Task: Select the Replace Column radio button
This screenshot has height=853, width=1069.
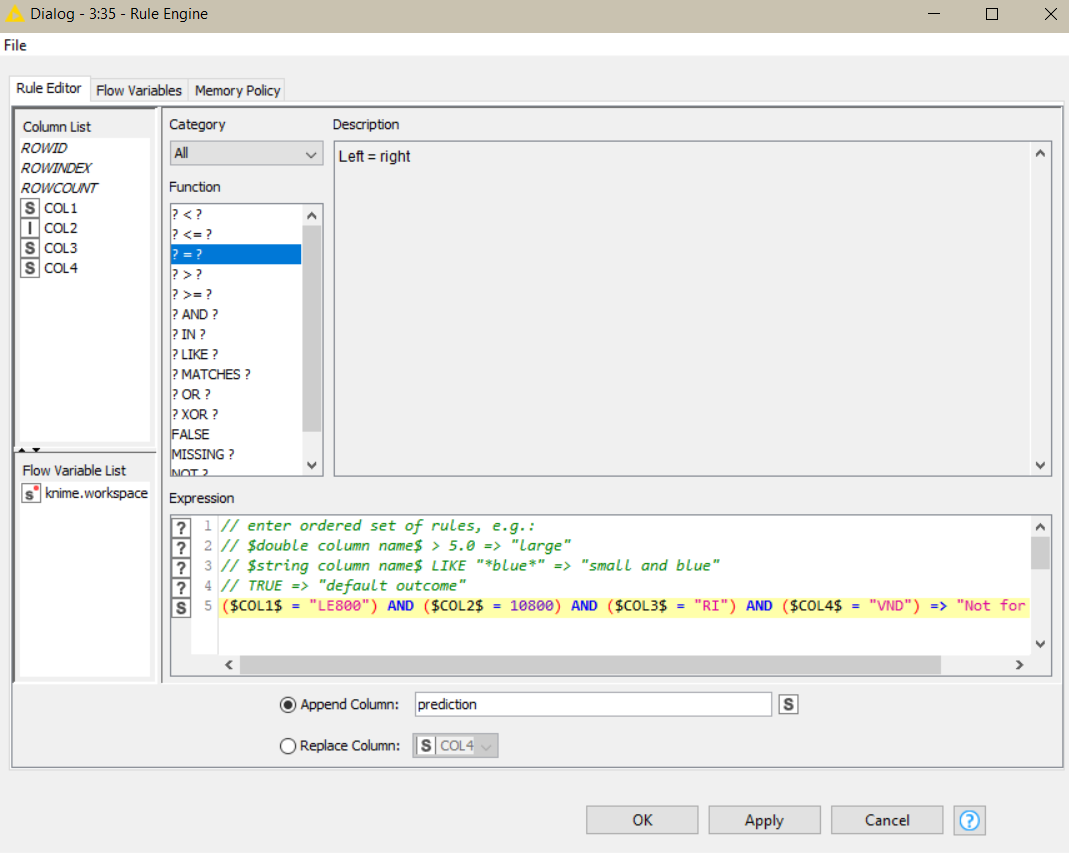Action: tap(288, 745)
